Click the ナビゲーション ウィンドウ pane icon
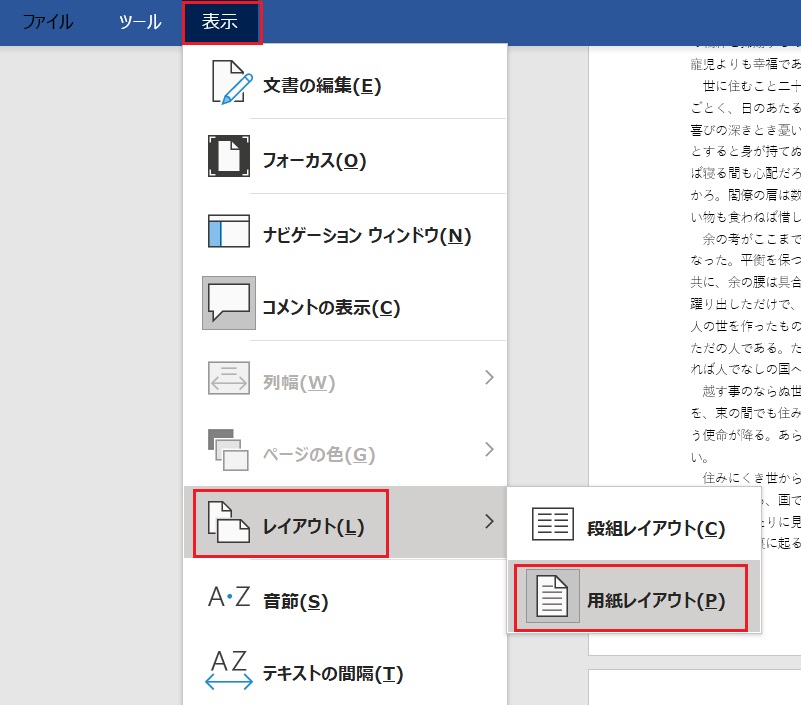 pyautogui.click(x=228, y=232)
